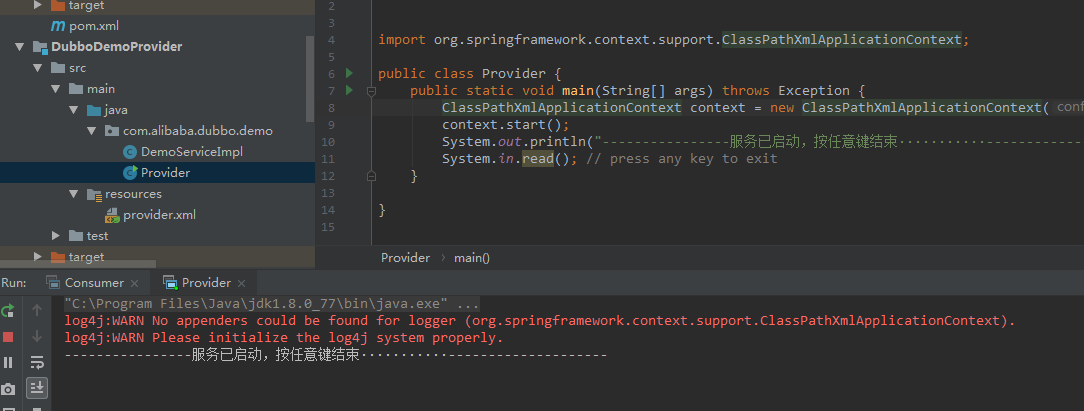The height and width of the screenshot is (411, 1084).
Task: Rerun the Provider with green rerun icon
Action: [x=8, y=311]
